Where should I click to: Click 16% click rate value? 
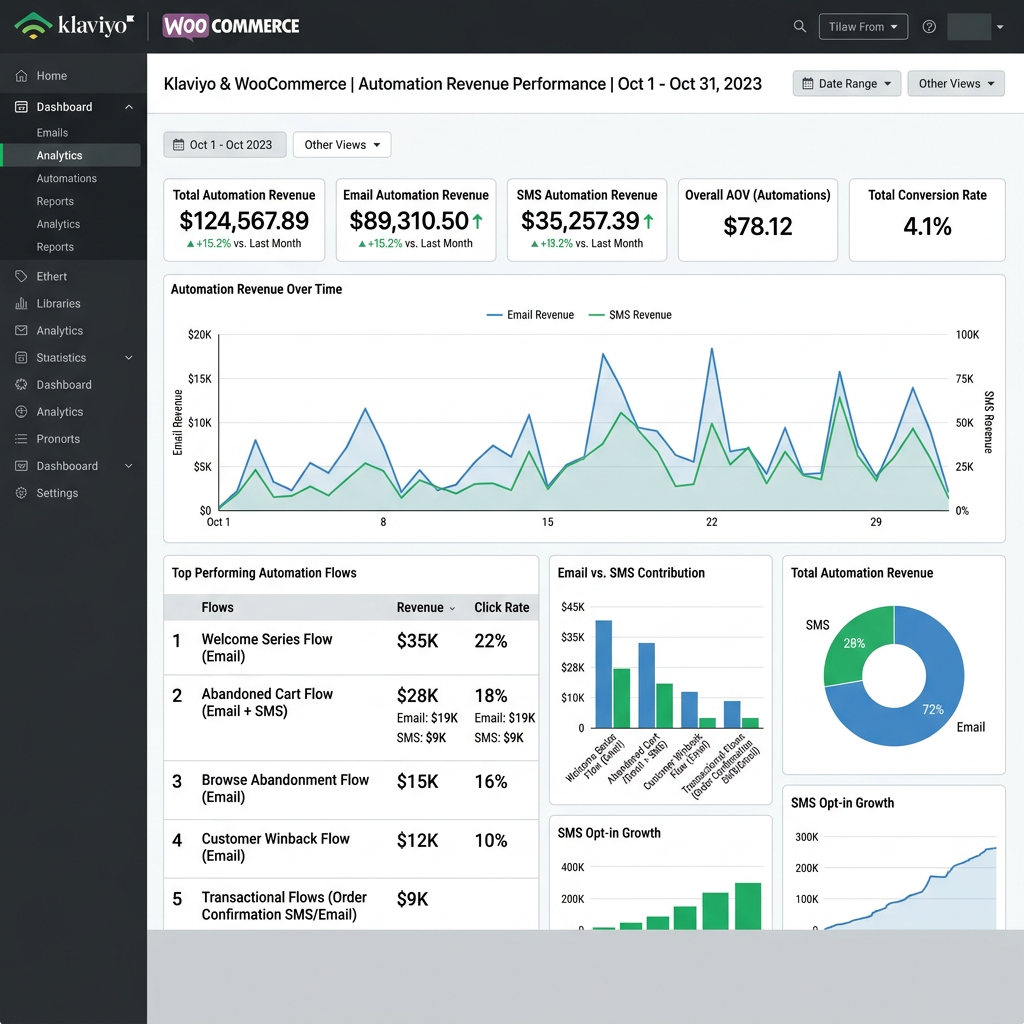tap(490, 782)
